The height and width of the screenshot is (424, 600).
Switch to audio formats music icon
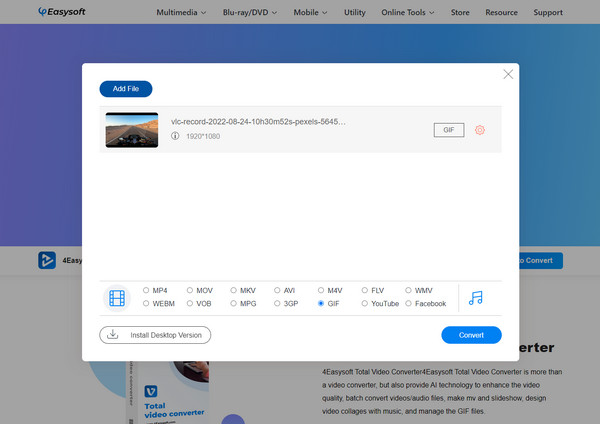coord(476,298)
